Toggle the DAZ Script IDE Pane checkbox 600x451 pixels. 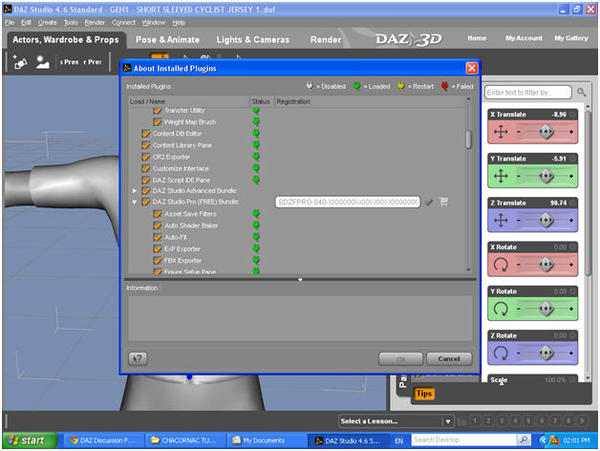tap(145, 180)
